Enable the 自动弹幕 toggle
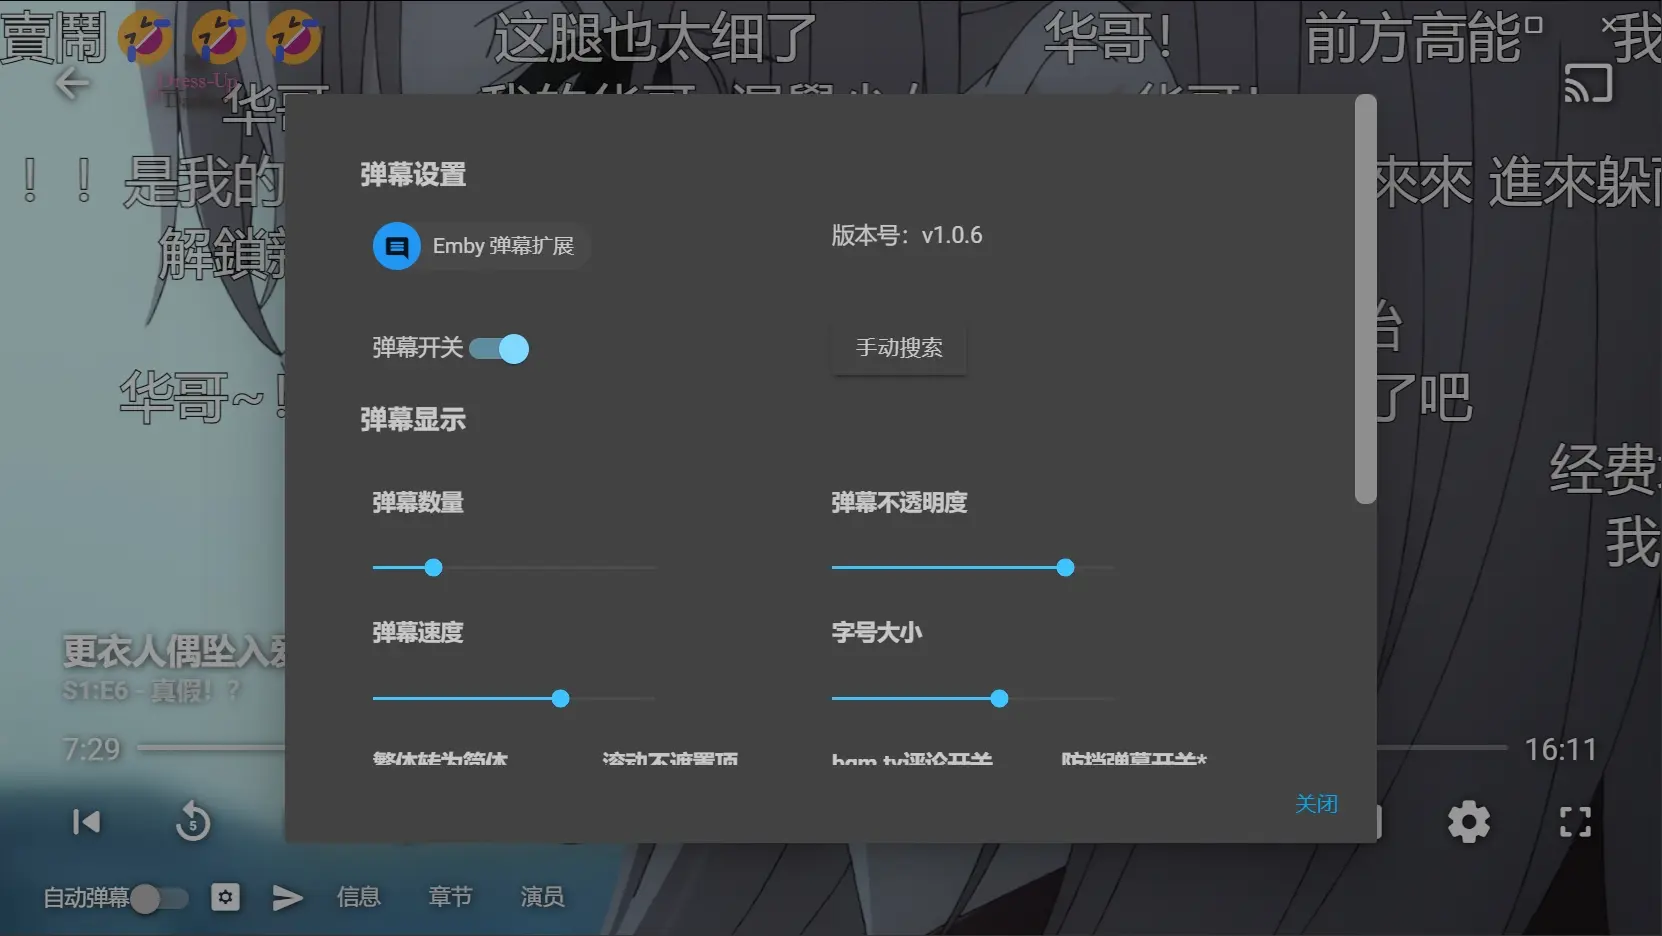The height and width of the screenshot is (936, 1662). point(159,898)
